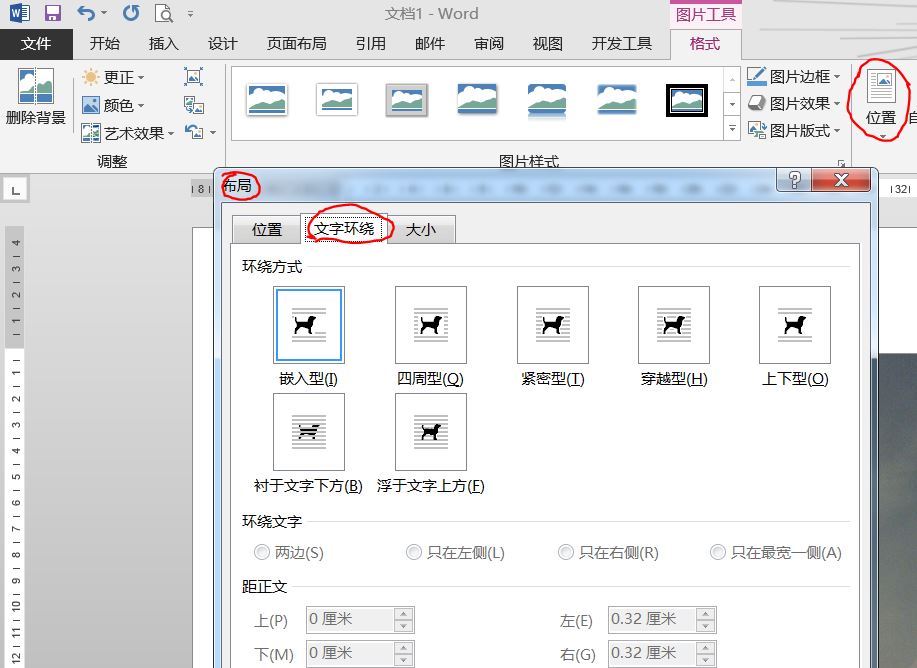Click the Position (位置) button in ribbon
917x668 pixels.
tap(881, 104)
